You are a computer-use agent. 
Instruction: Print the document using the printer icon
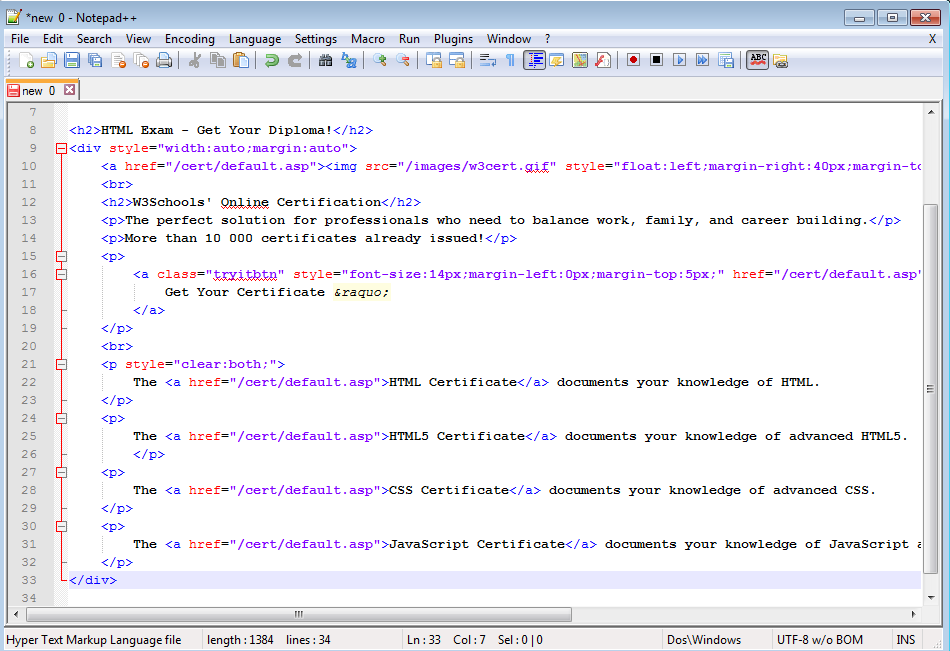[164, 60]
